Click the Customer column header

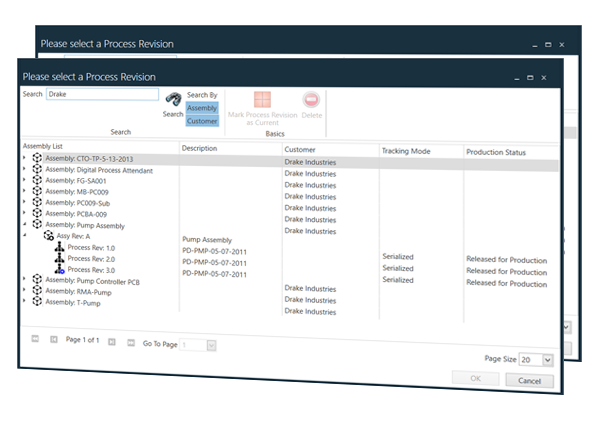300,150
